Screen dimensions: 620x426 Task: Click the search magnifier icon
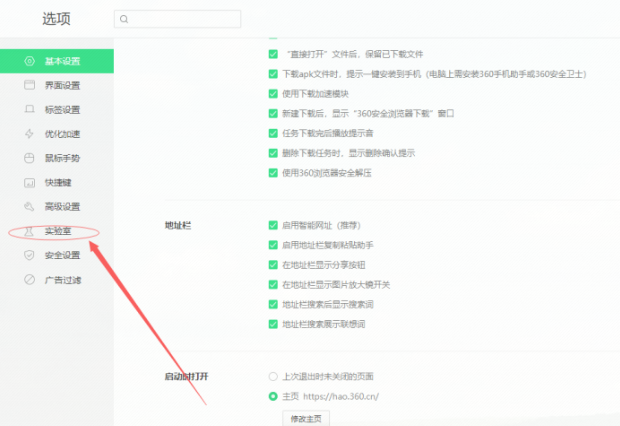pyautogui.click(x=124, y=19)
